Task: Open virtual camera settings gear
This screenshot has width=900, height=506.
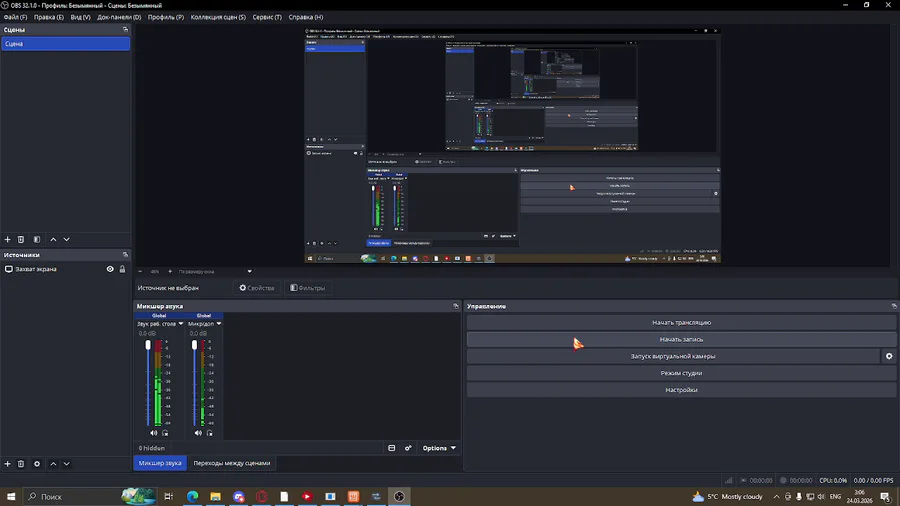Action: [889, 356]
